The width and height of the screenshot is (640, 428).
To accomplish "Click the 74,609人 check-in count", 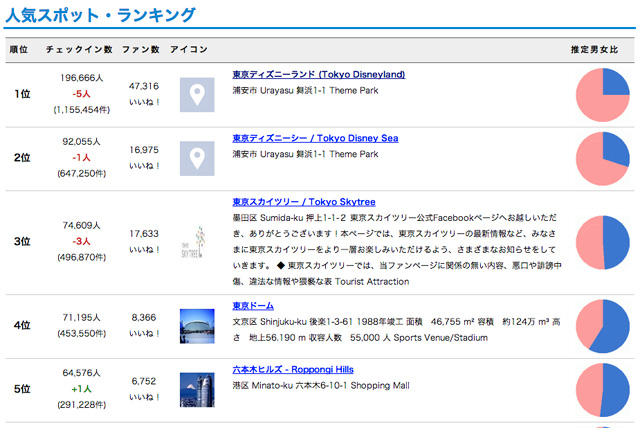I will tap(81, 226).
